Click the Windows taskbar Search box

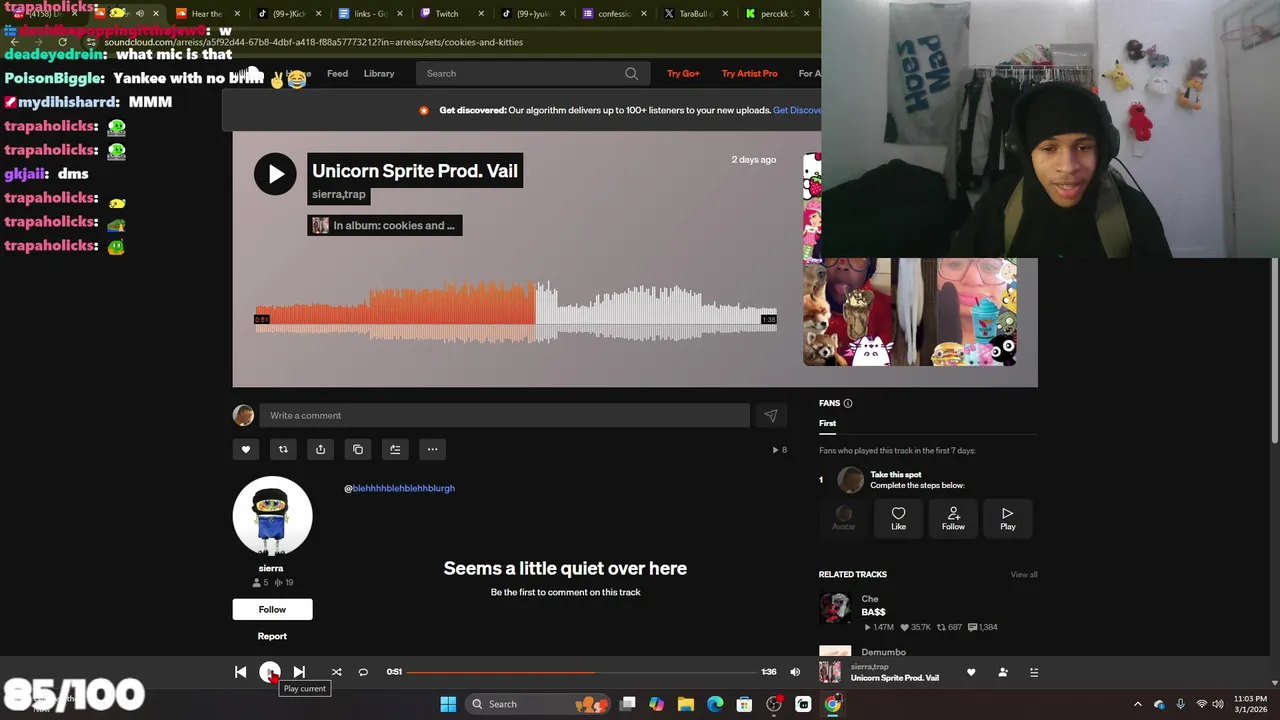point(538,704)
